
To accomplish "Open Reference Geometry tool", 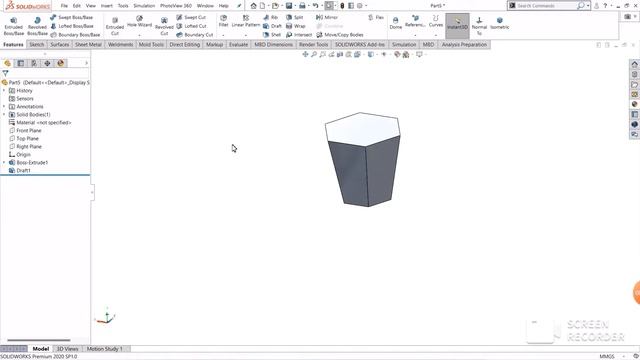I will [415, 21].
